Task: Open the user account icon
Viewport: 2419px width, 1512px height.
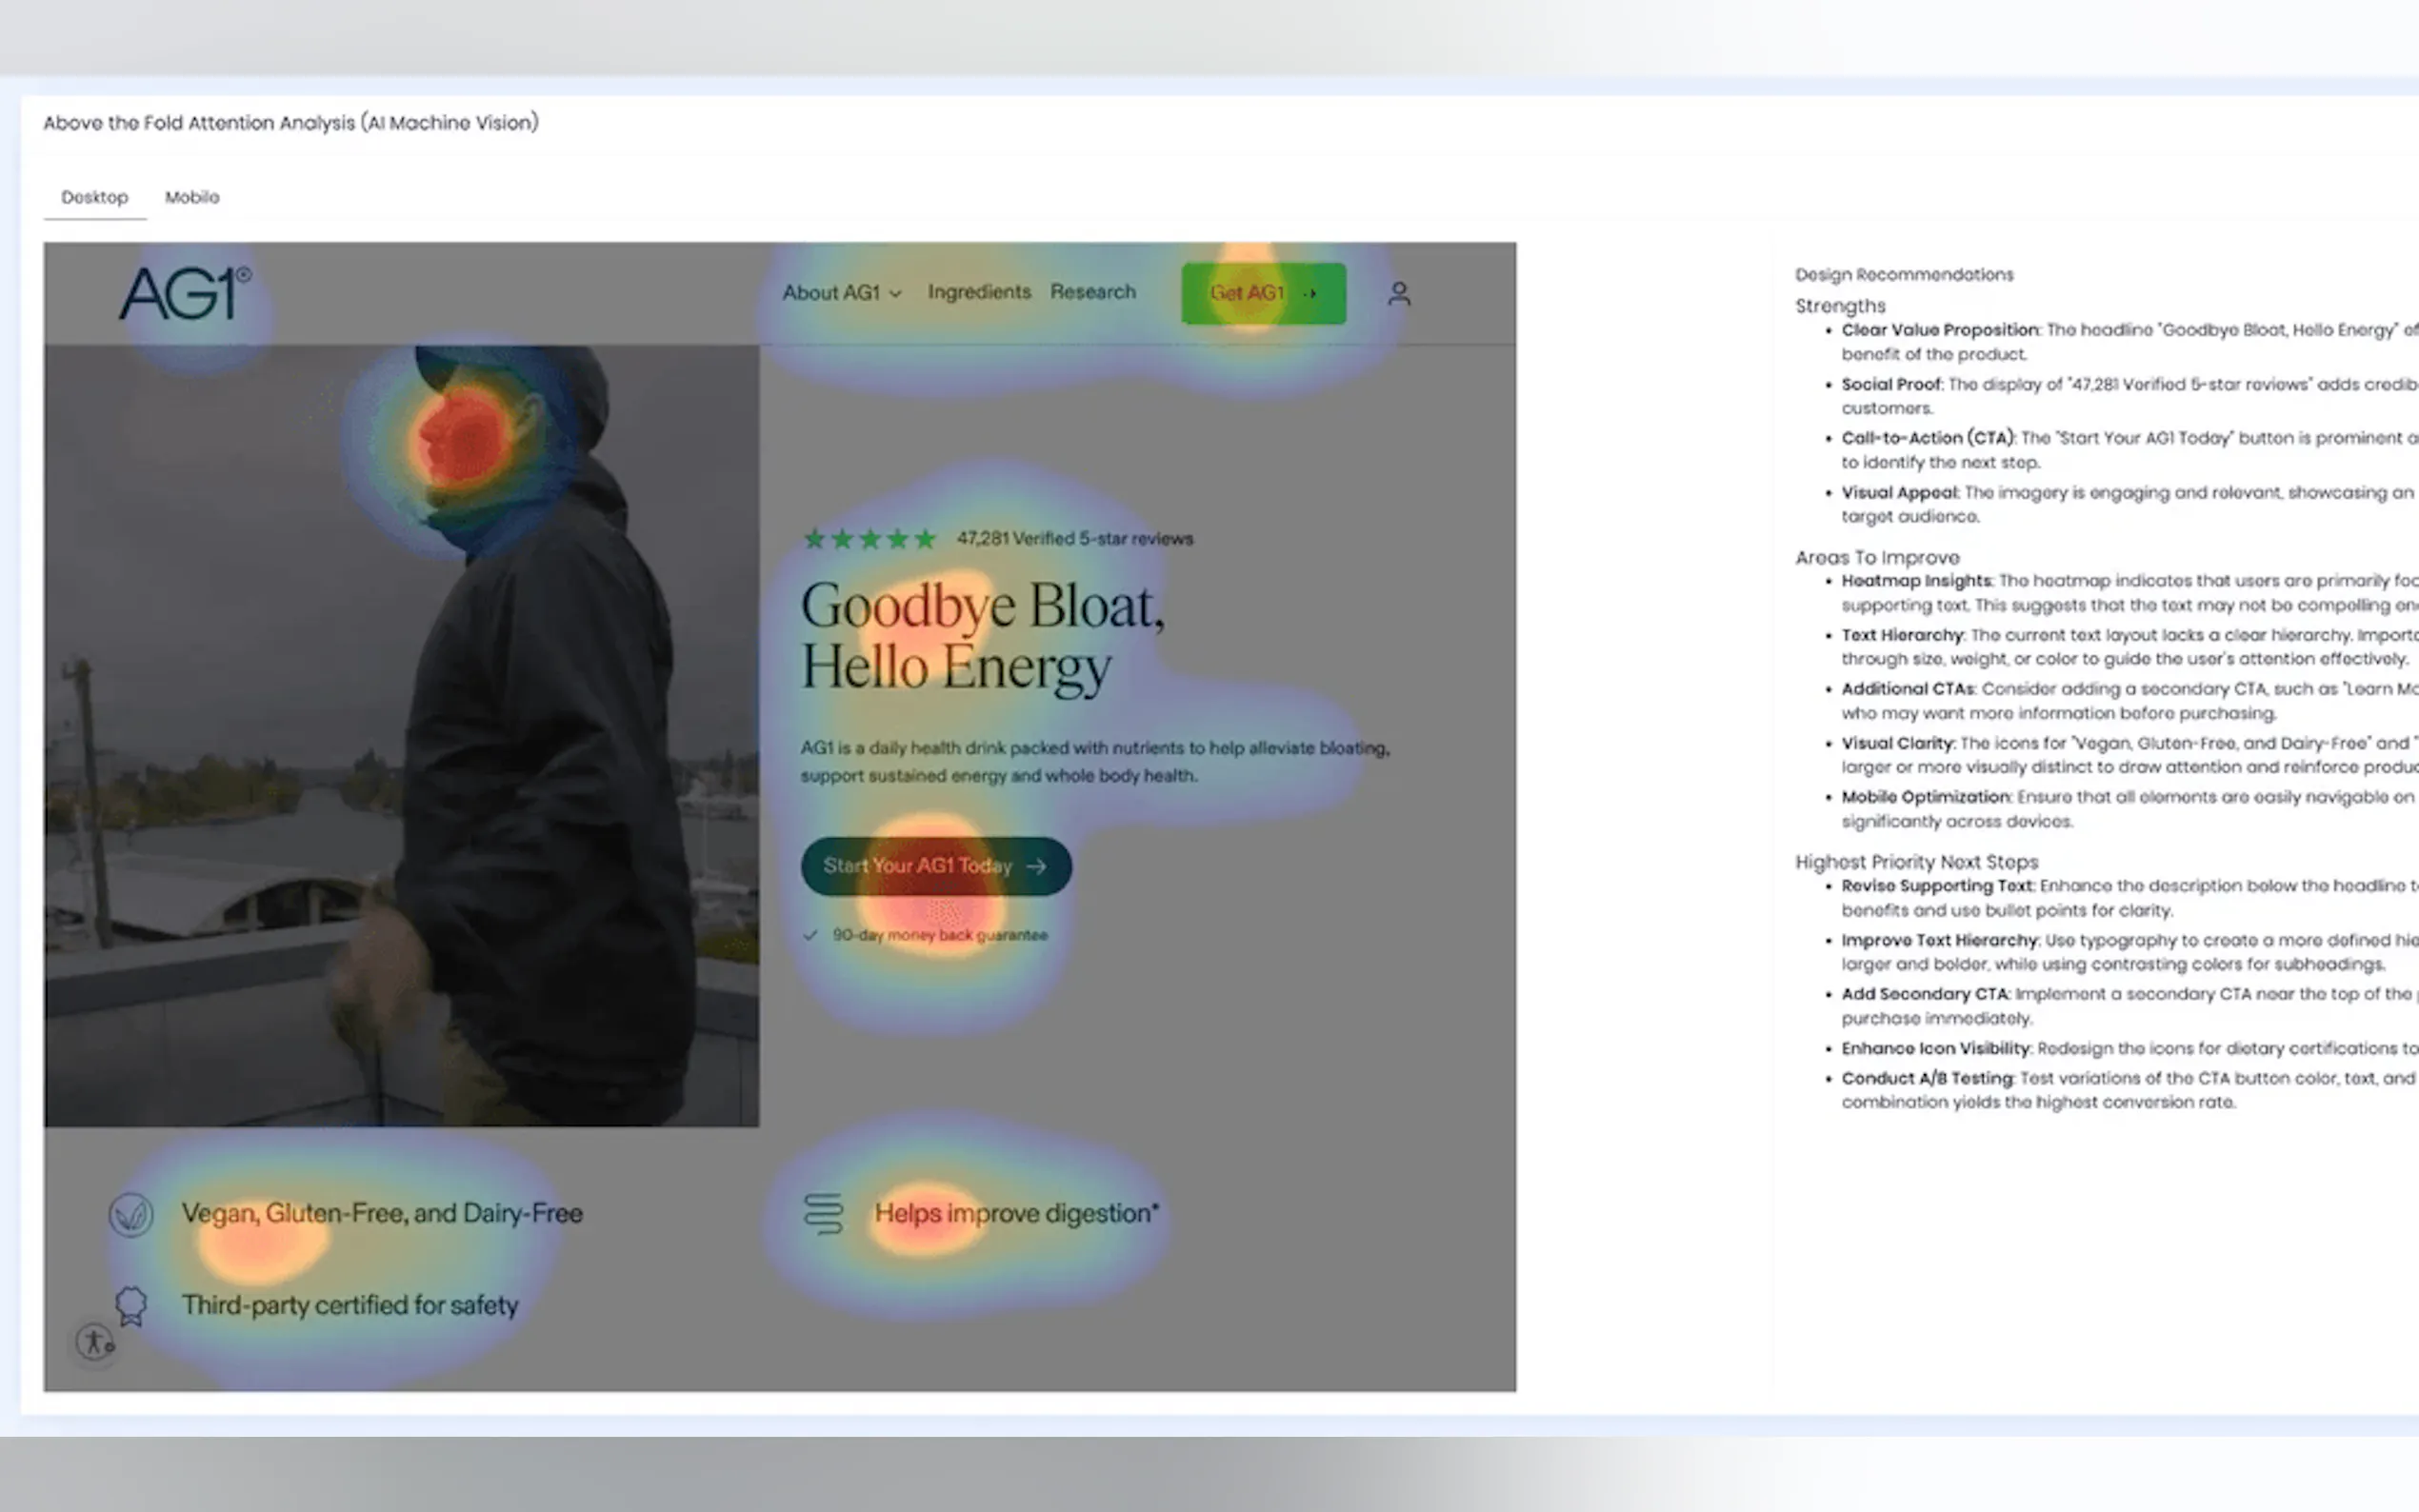Action: pos(1398,293)
